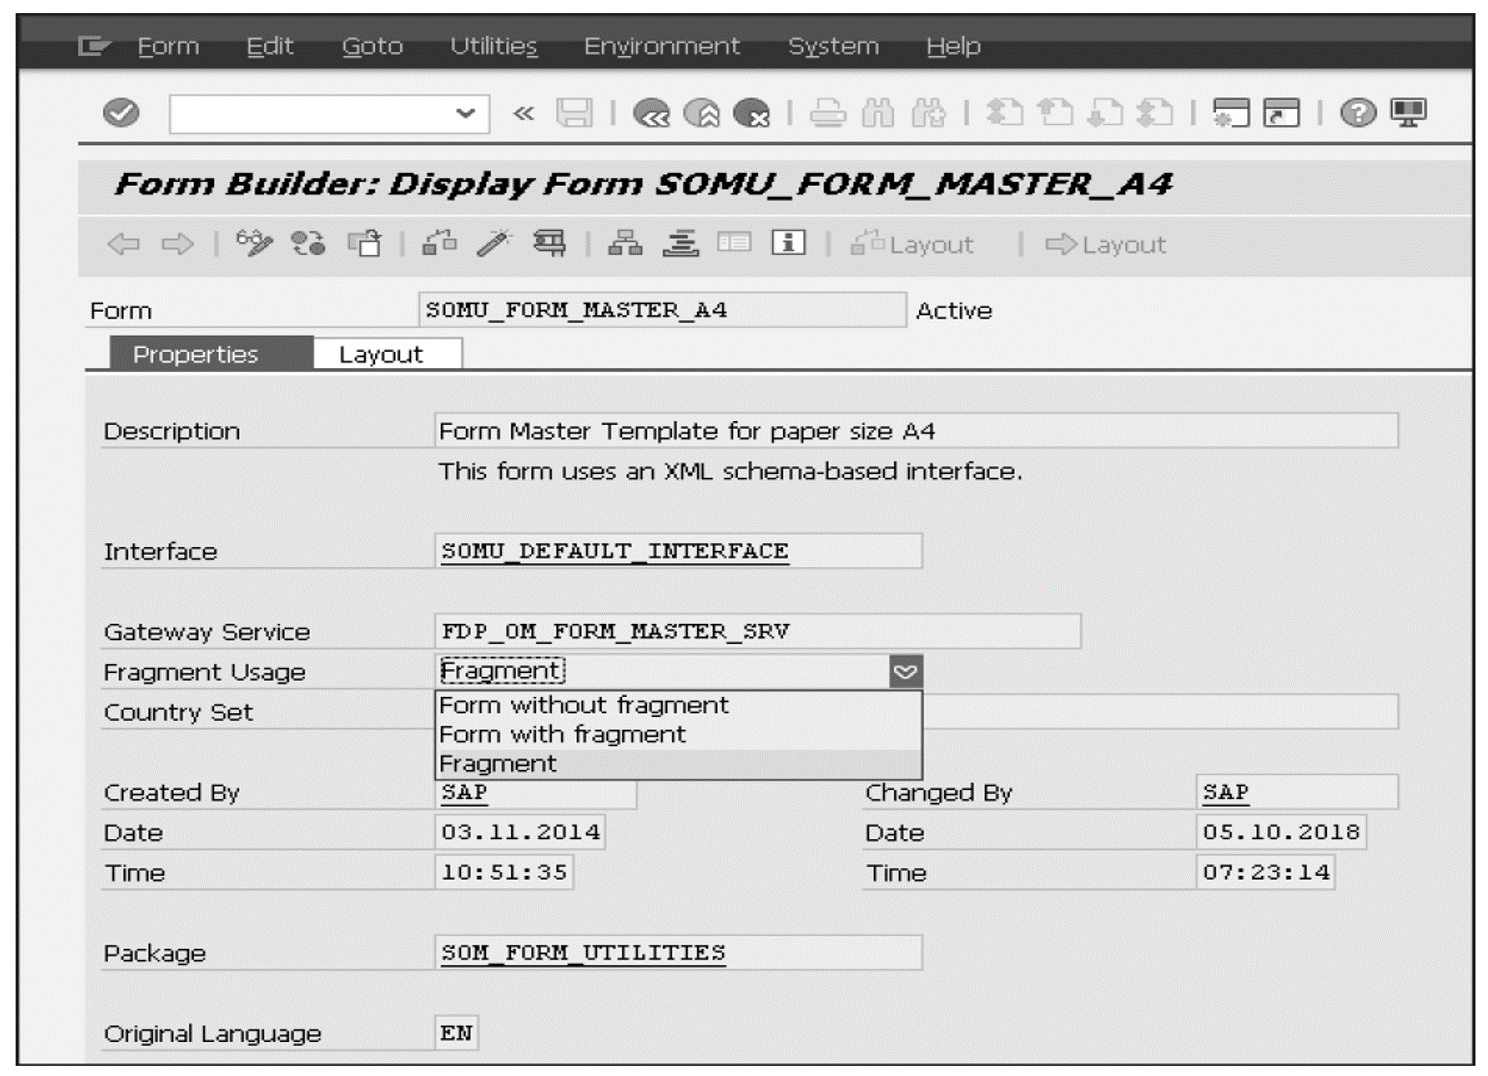Click the changed time 07:23:14
Viewport: 1488px width, 1076px height.
[x=1265, y=872]
